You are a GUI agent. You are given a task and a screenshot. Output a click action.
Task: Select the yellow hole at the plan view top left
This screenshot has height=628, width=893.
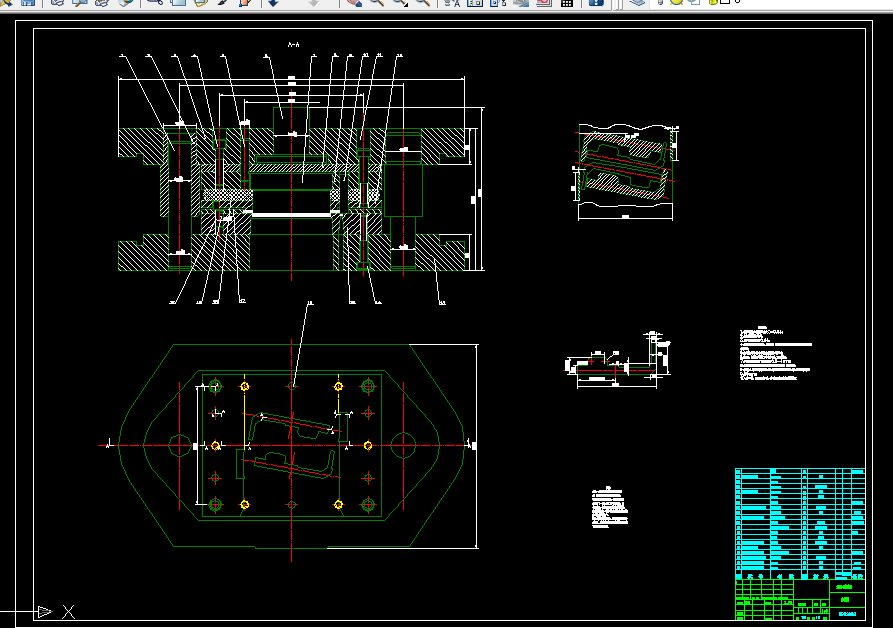(245, 387)
